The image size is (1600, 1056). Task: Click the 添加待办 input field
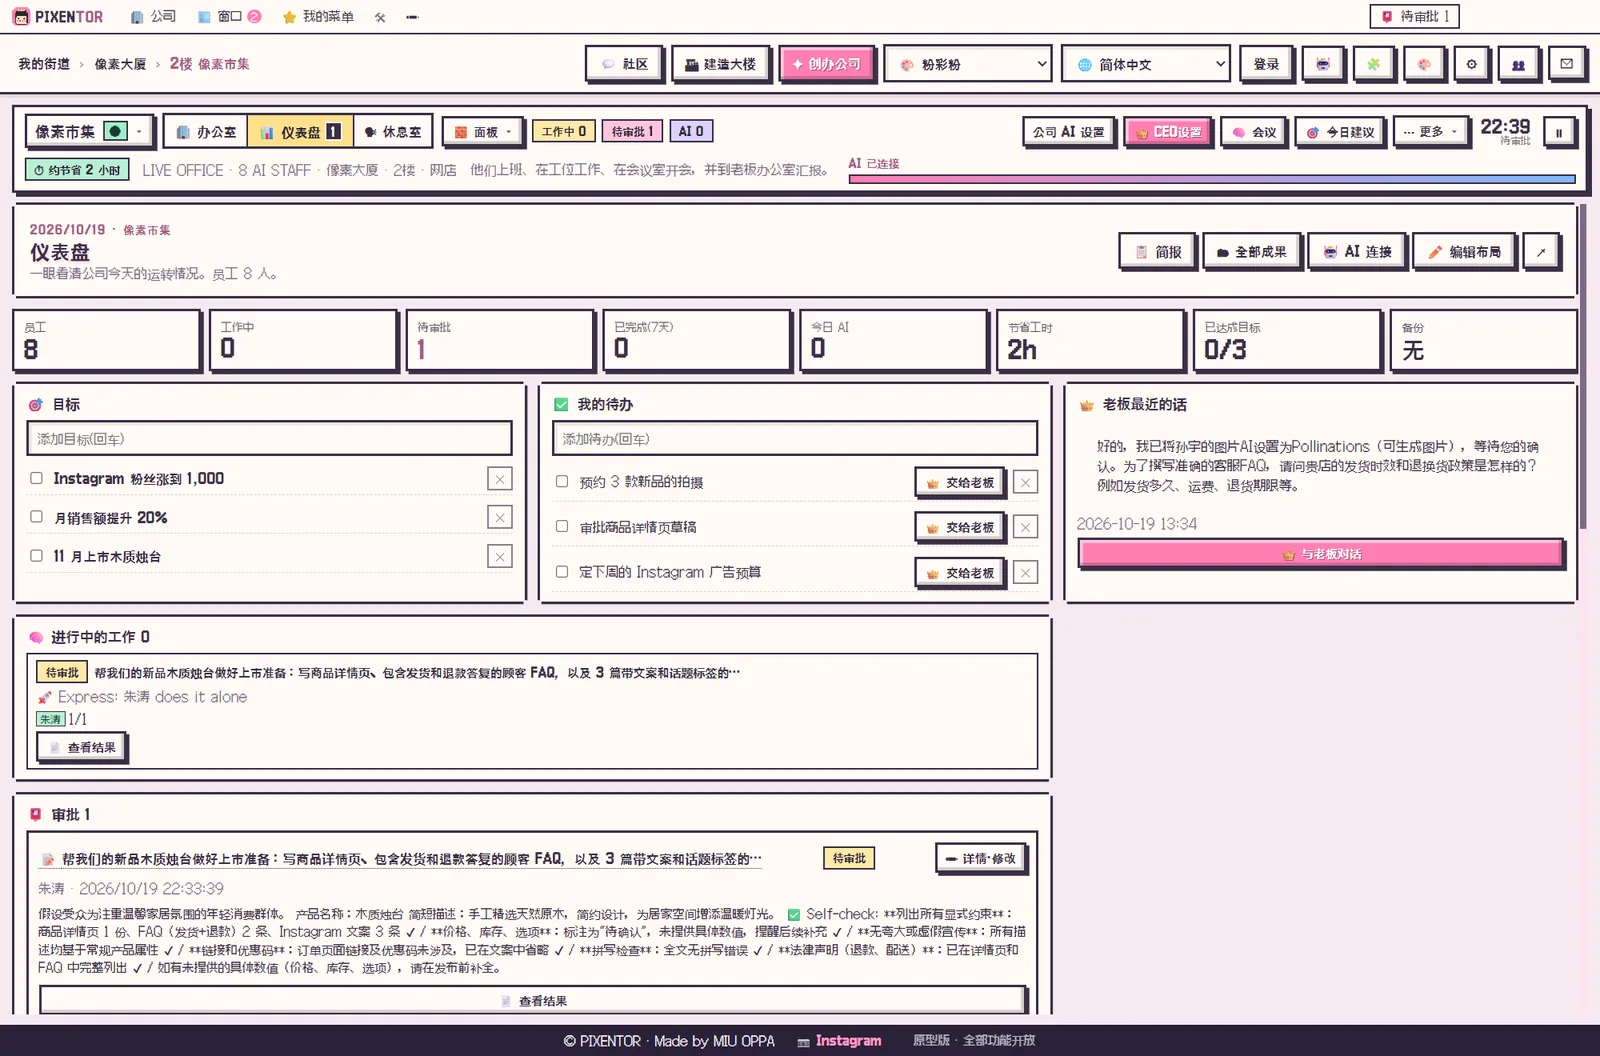tap(795, 439)
